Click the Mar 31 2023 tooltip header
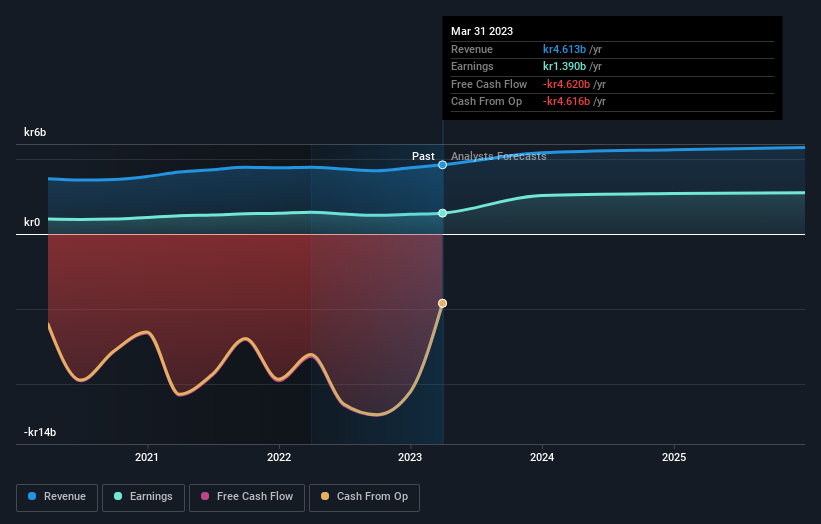The image size is (821, 524). click(x=482, y=31)
